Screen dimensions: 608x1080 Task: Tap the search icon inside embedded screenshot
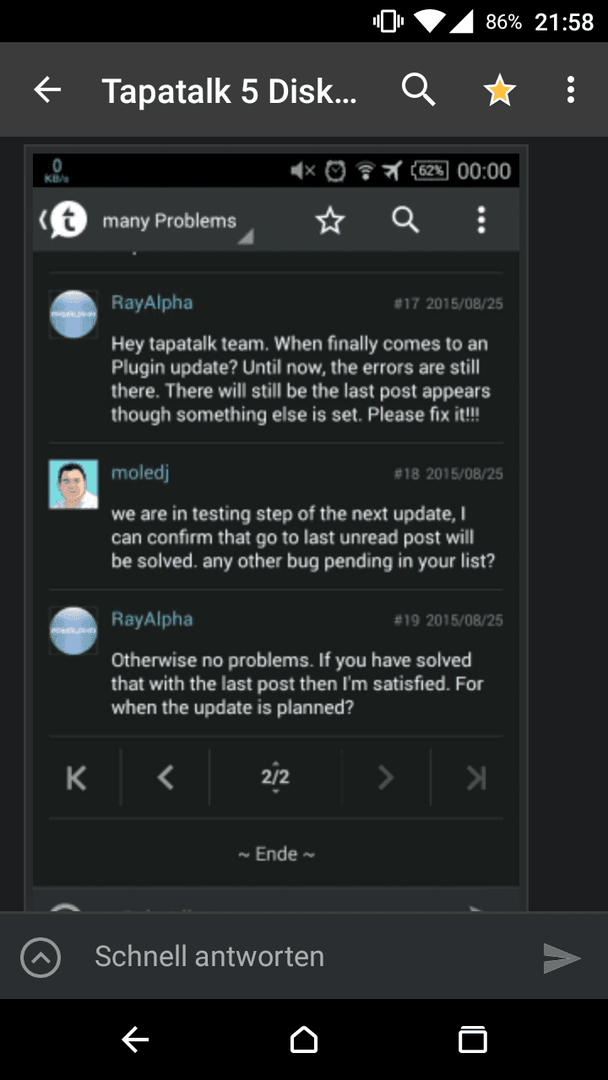(406, 220)
